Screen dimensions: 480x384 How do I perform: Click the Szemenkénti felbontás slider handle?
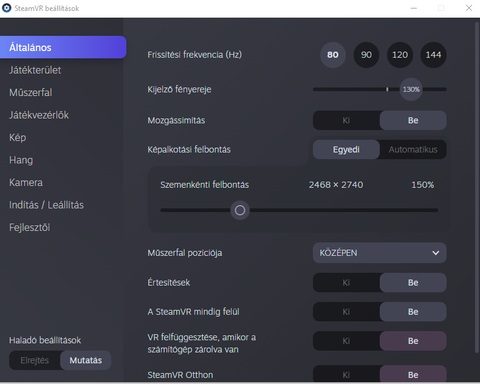point(240,210)
